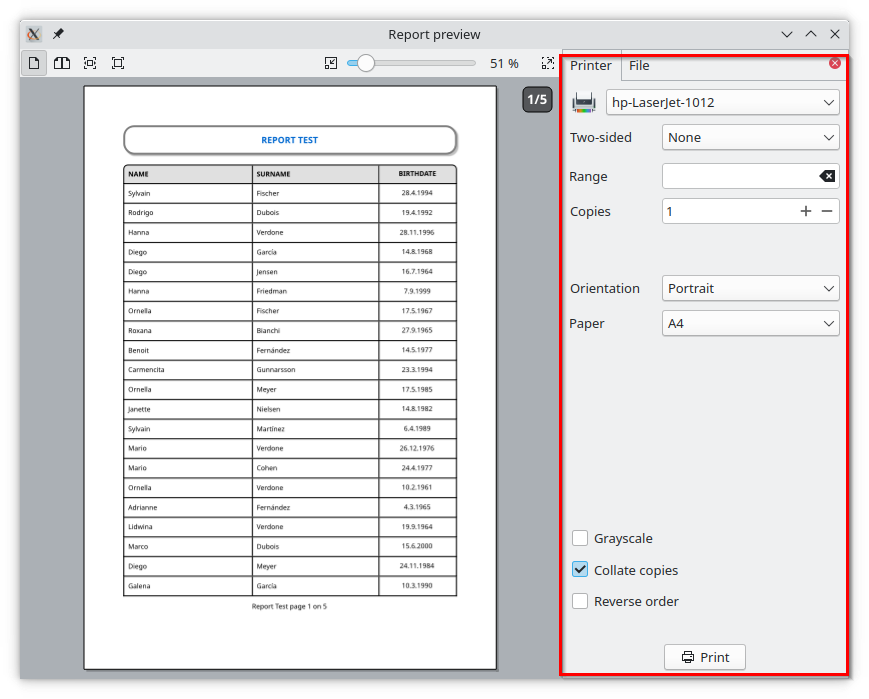This screenshot has width=869, height=699.
Task: Select single page view icon
Action: click(x=34, y=63)
